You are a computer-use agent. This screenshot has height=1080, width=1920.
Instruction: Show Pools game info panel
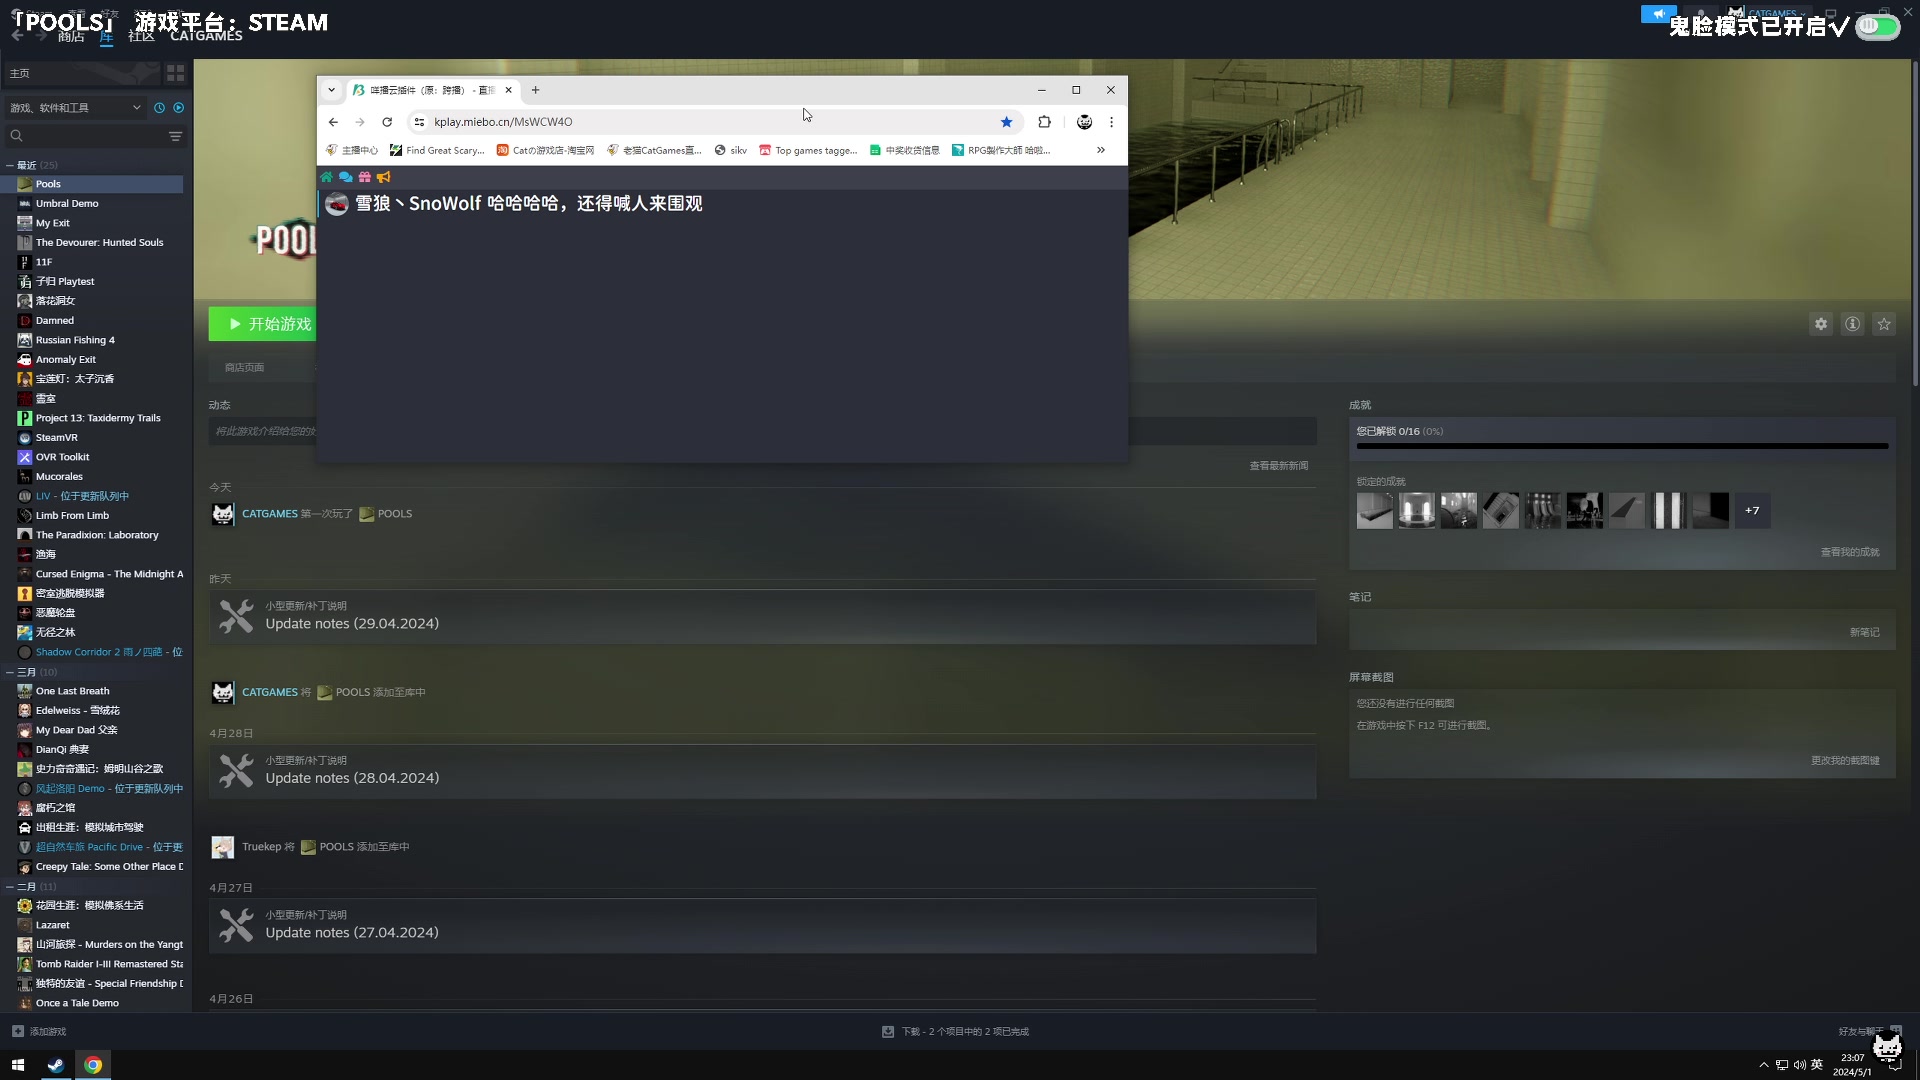pyautogui.click(x=1852, y=324)
